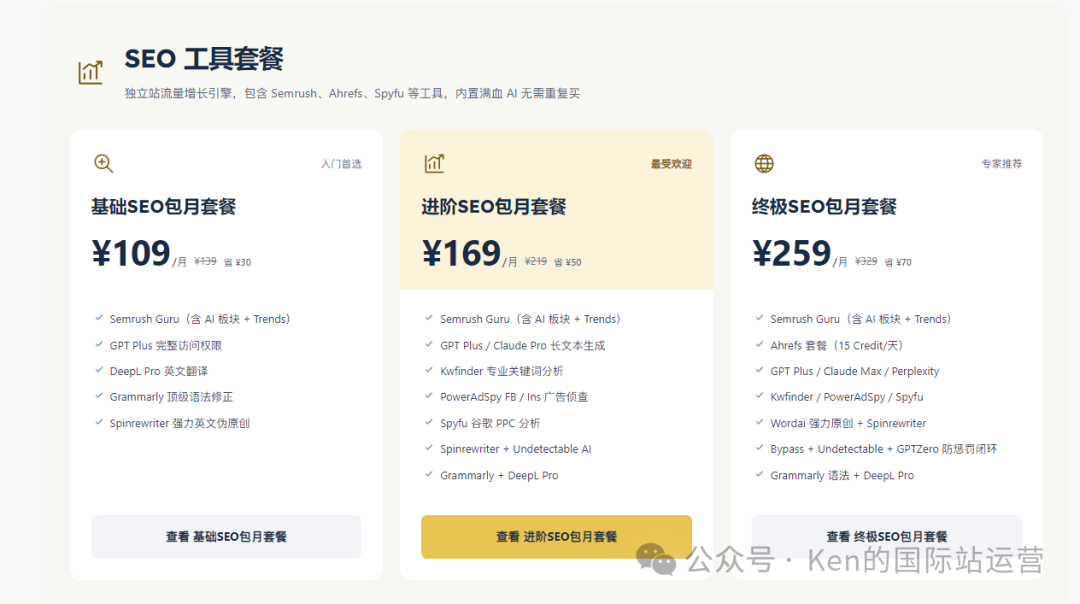Click the struck-through ¥219 price

(x=536, y=262)
